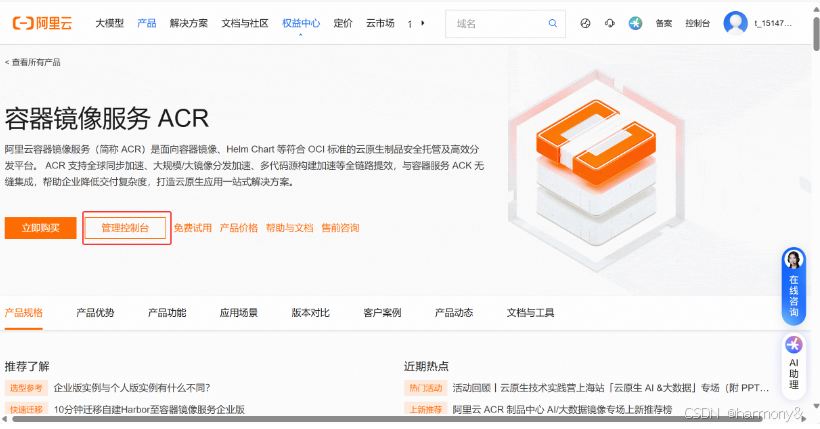Click the 热门活动 tag
Image resolution: width=820 pixels, height=429 pixels.
(x=426, y=388)
